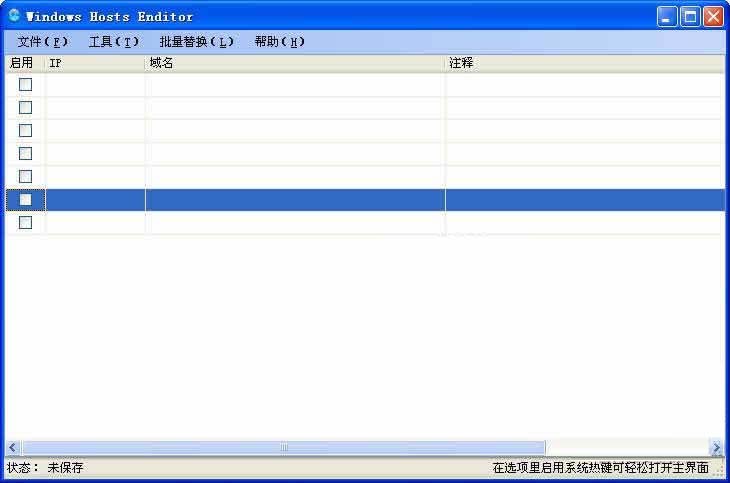Click the 域名 column header

point(295,63)
